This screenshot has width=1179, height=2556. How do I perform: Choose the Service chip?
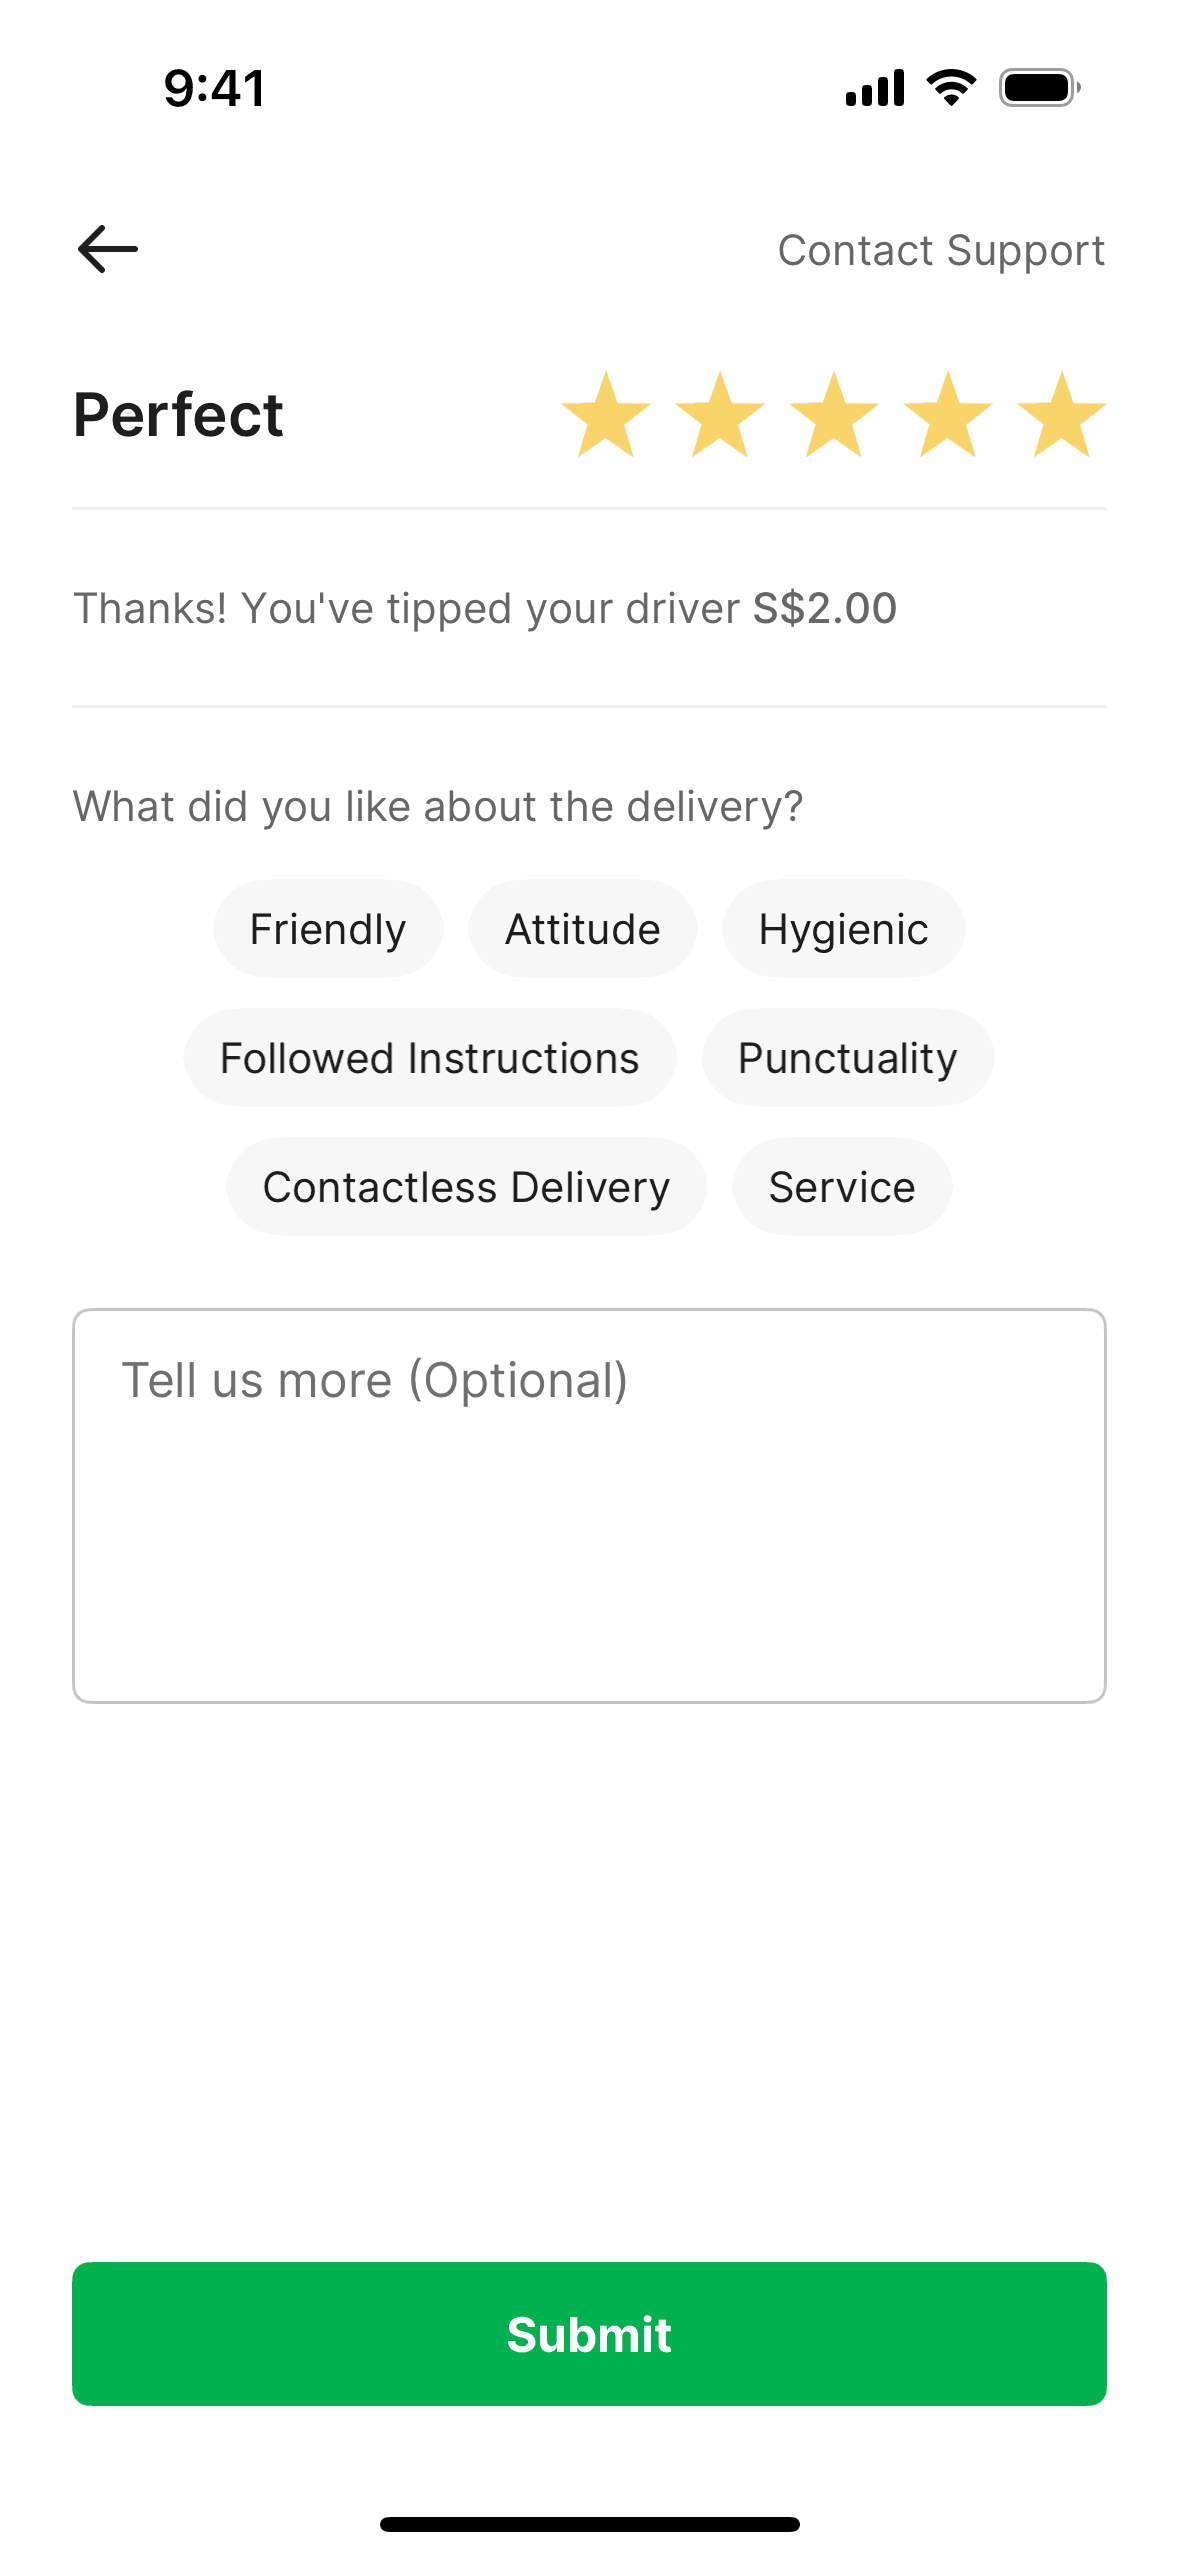(x=841, y=1187)
